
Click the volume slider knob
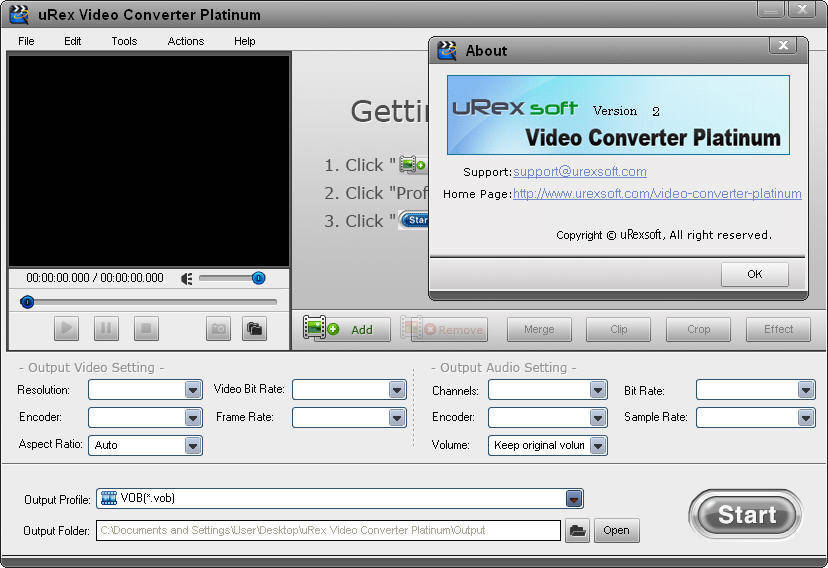[x=258, y=278]
